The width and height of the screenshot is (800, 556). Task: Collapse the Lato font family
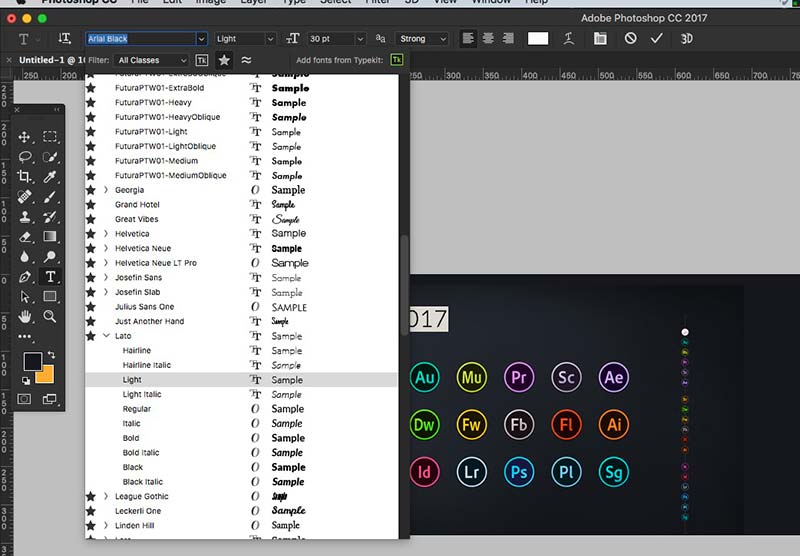106,336
